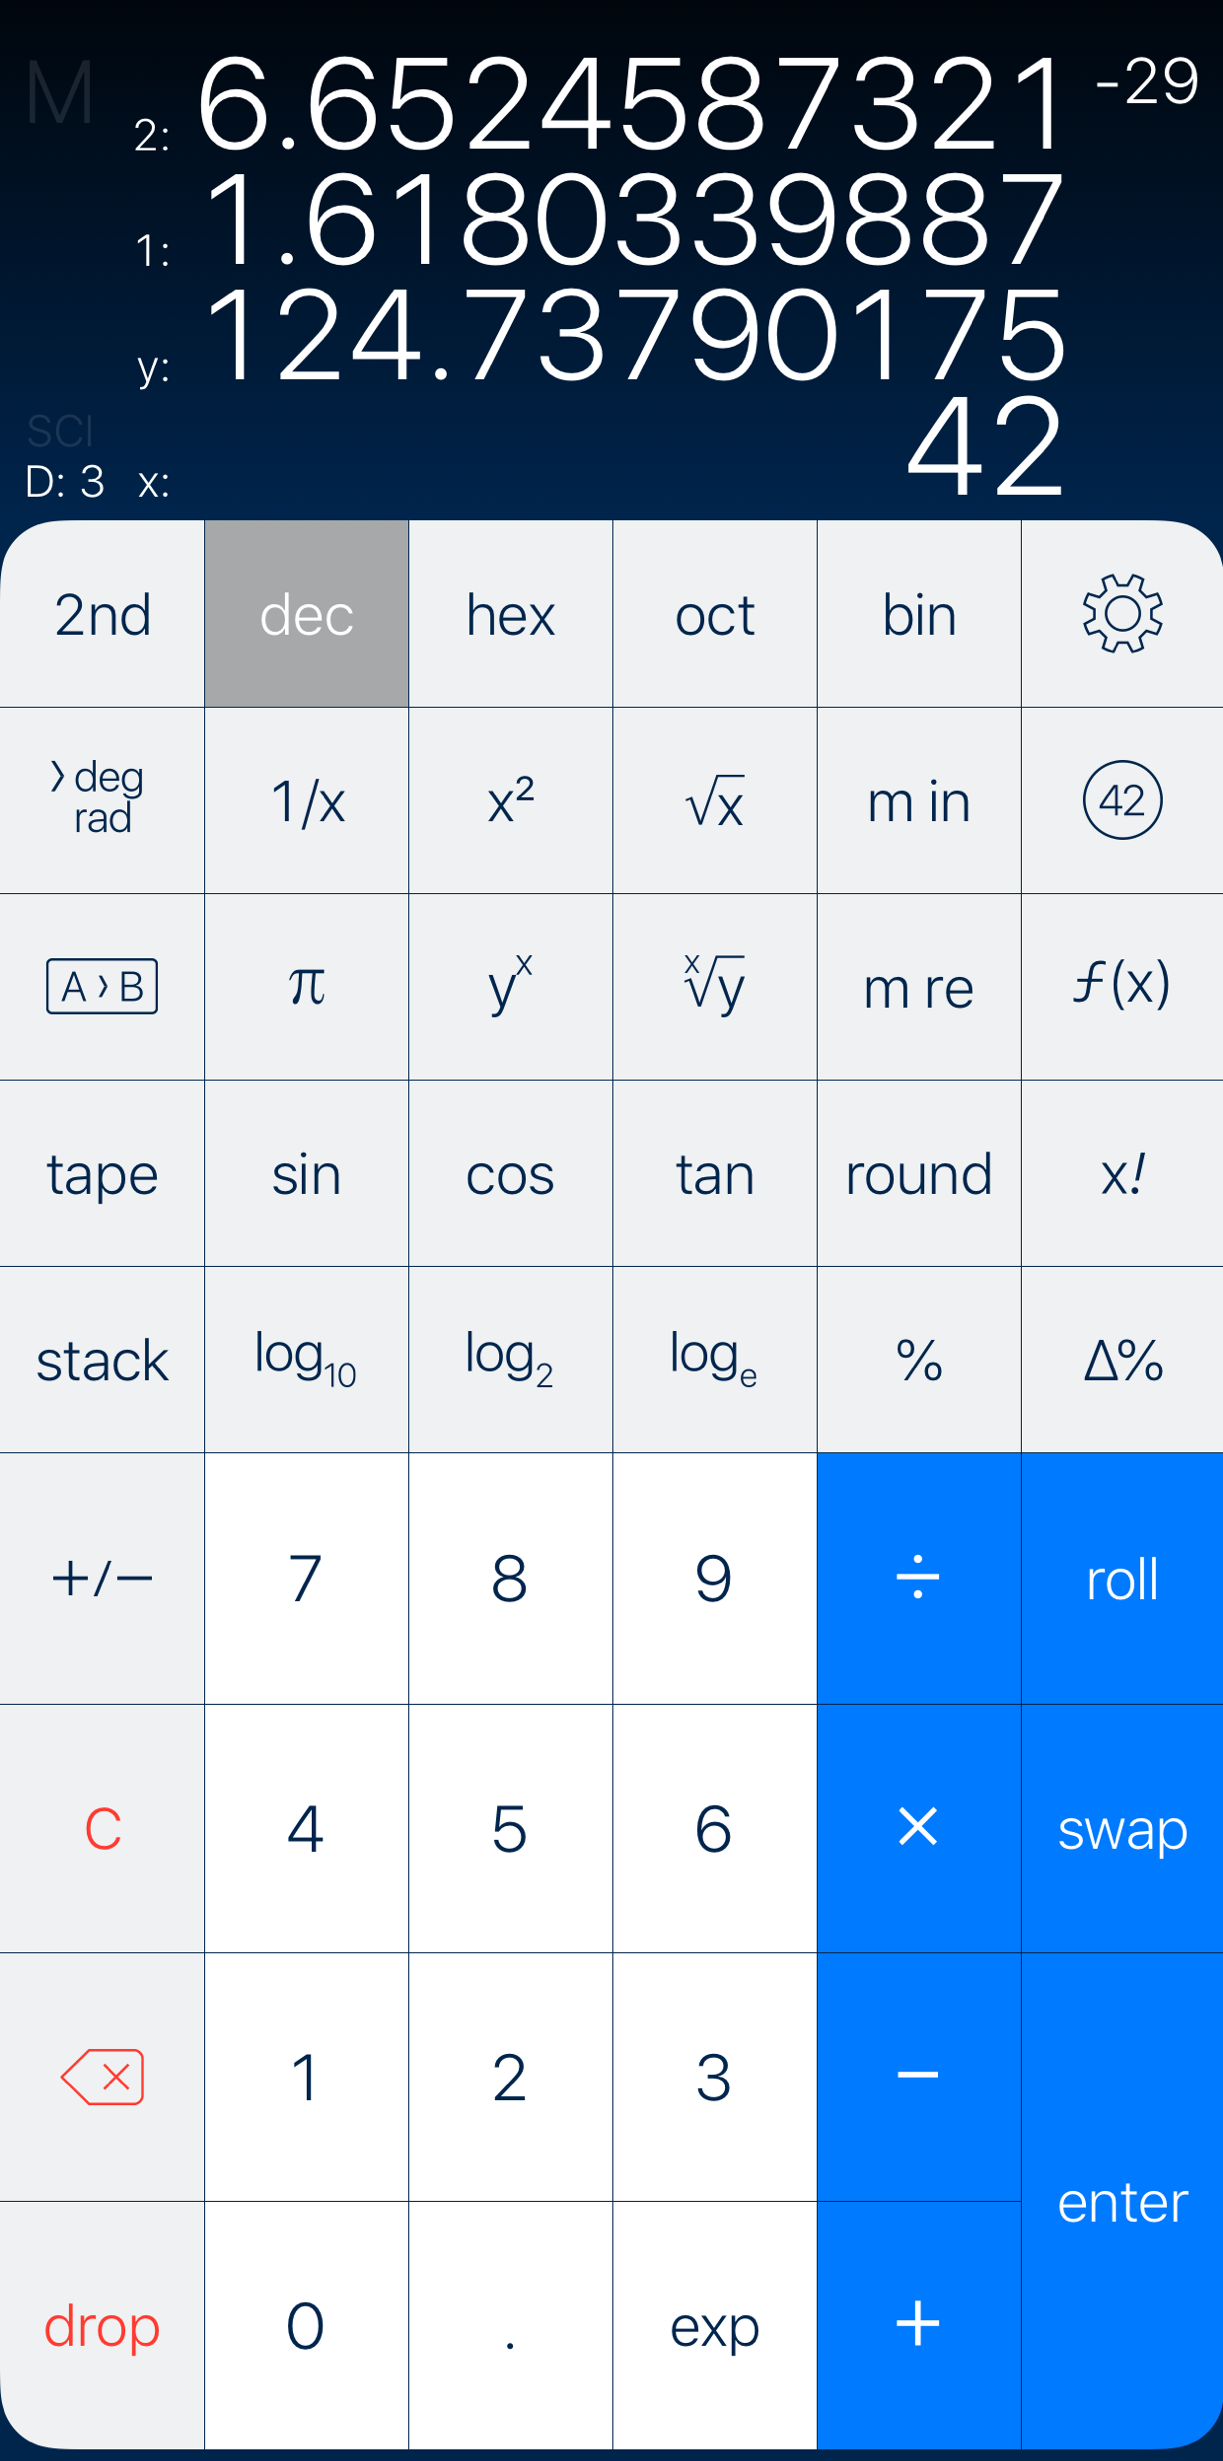
Task: Toggle the 2nd function shift key
Action: [102, 613]
